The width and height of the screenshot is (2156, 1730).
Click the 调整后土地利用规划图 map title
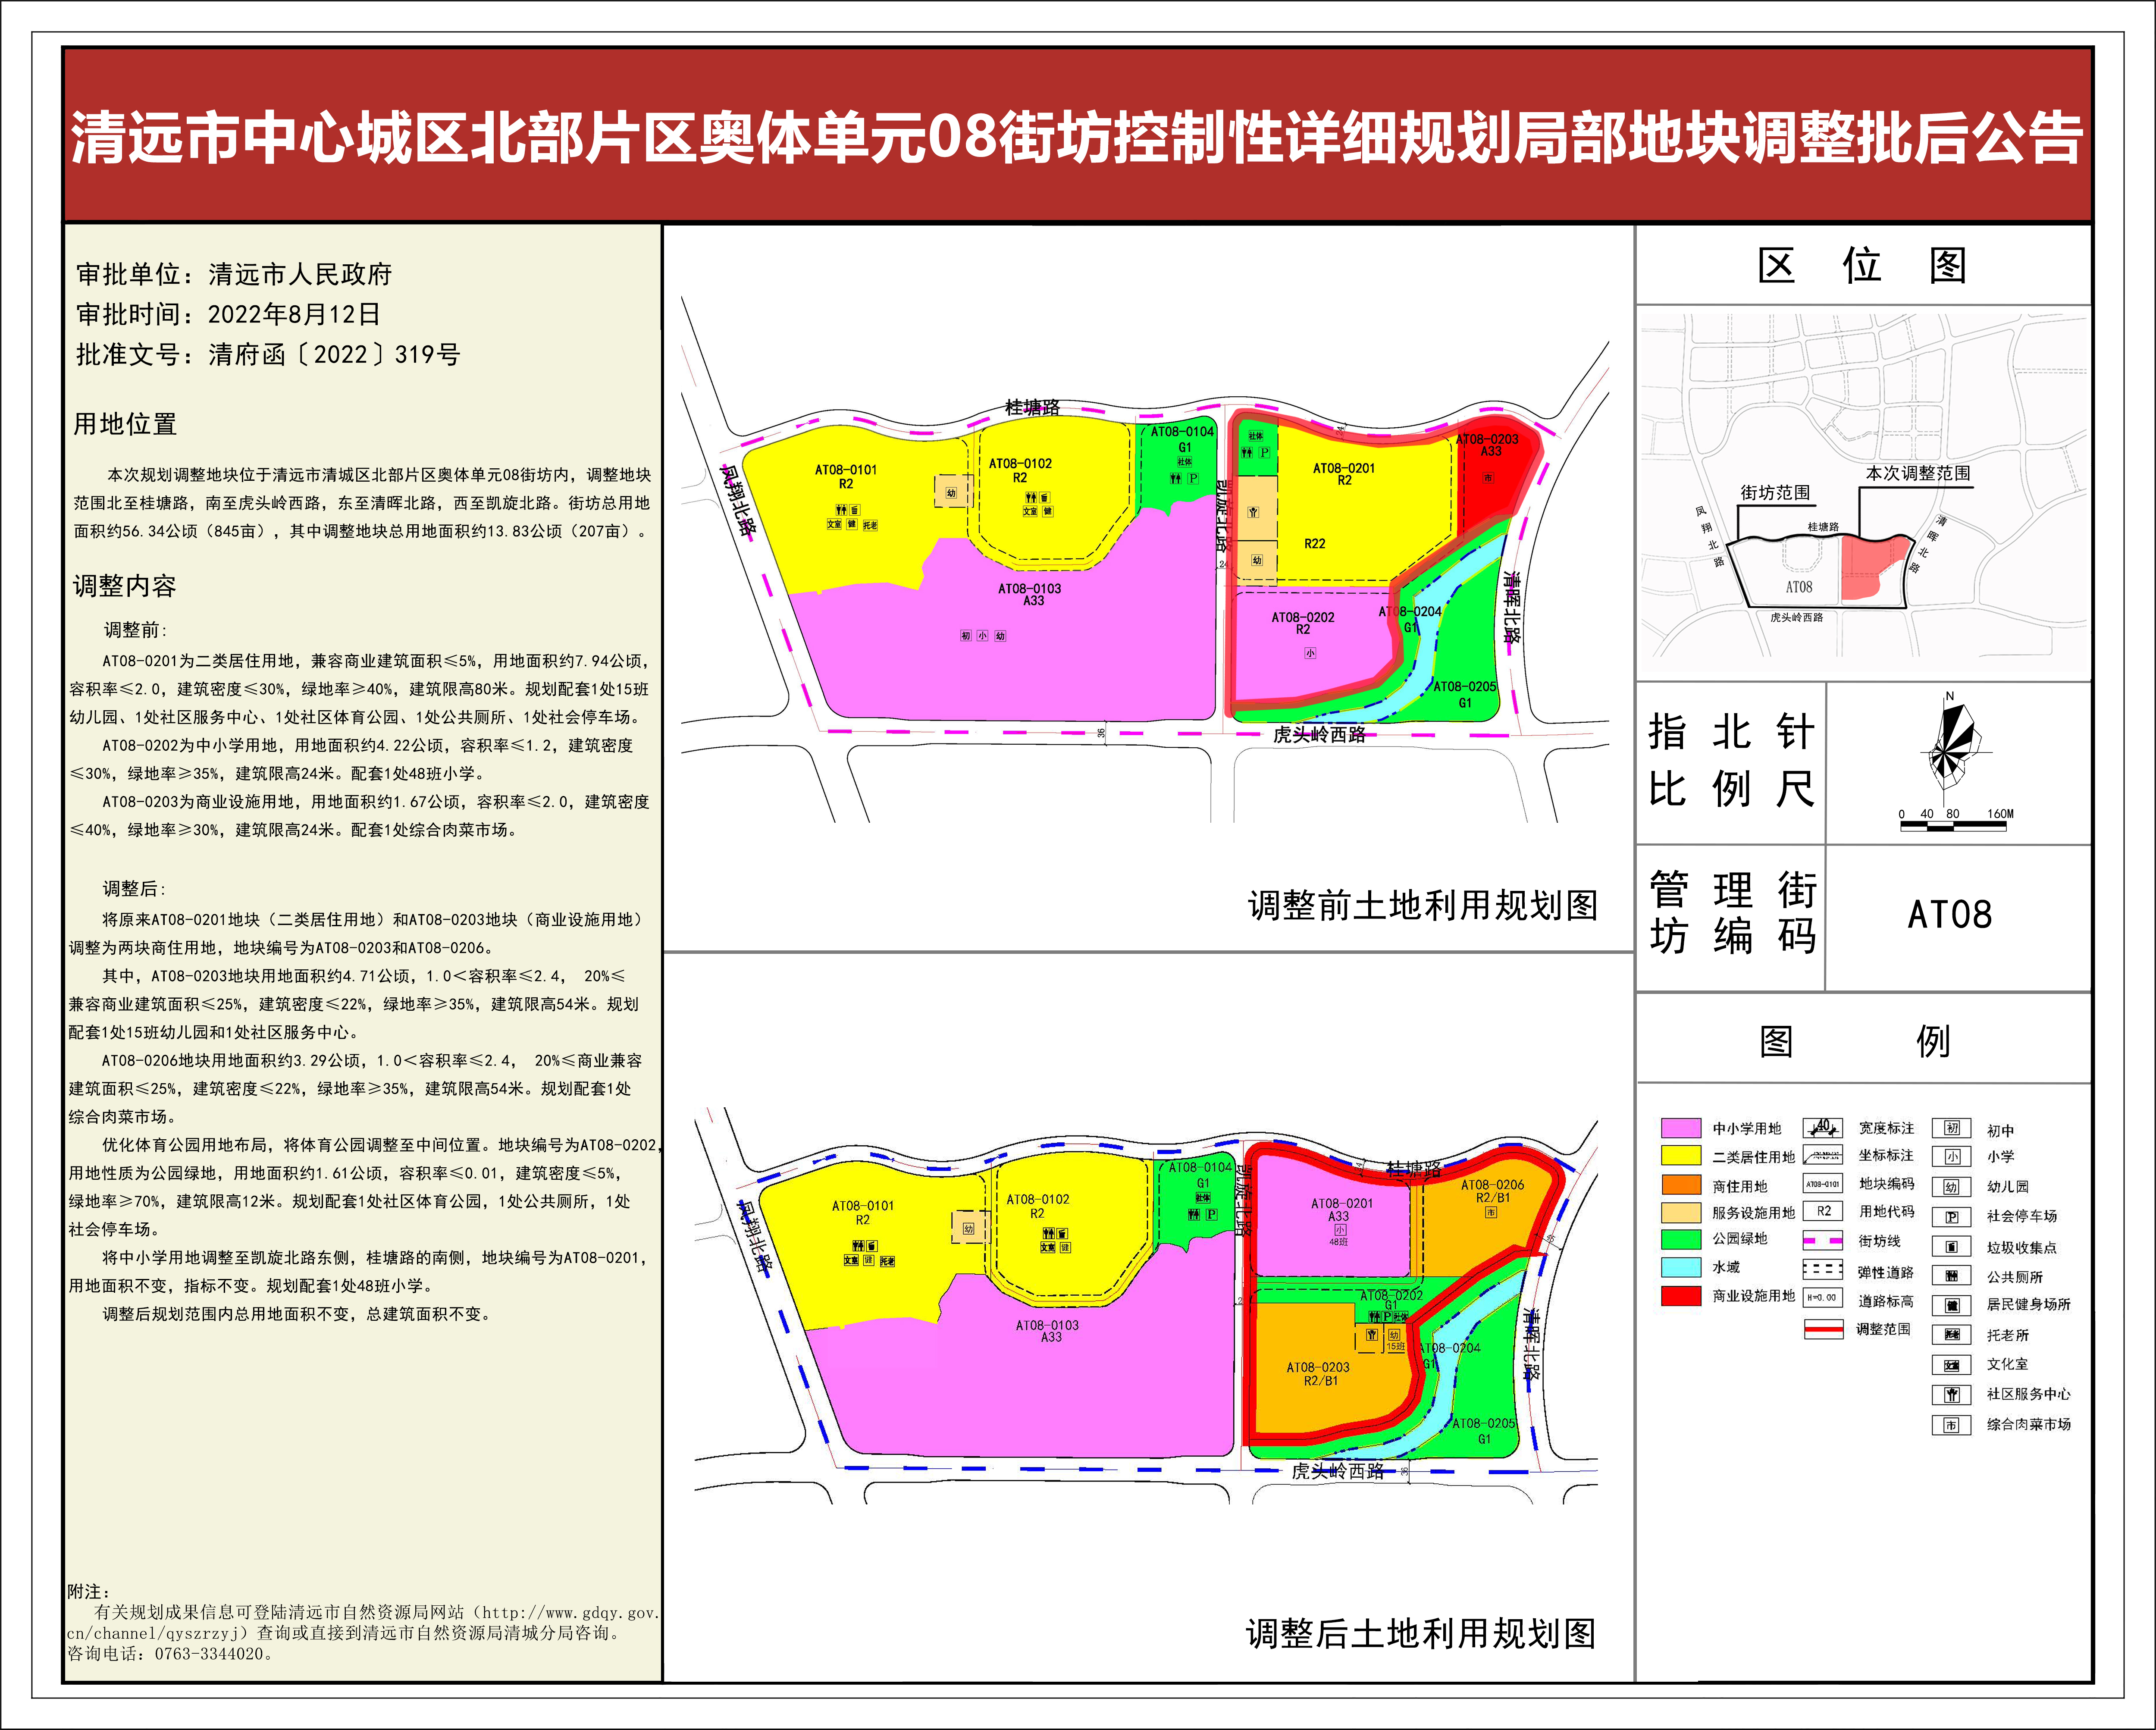tap(1421, 1634)
